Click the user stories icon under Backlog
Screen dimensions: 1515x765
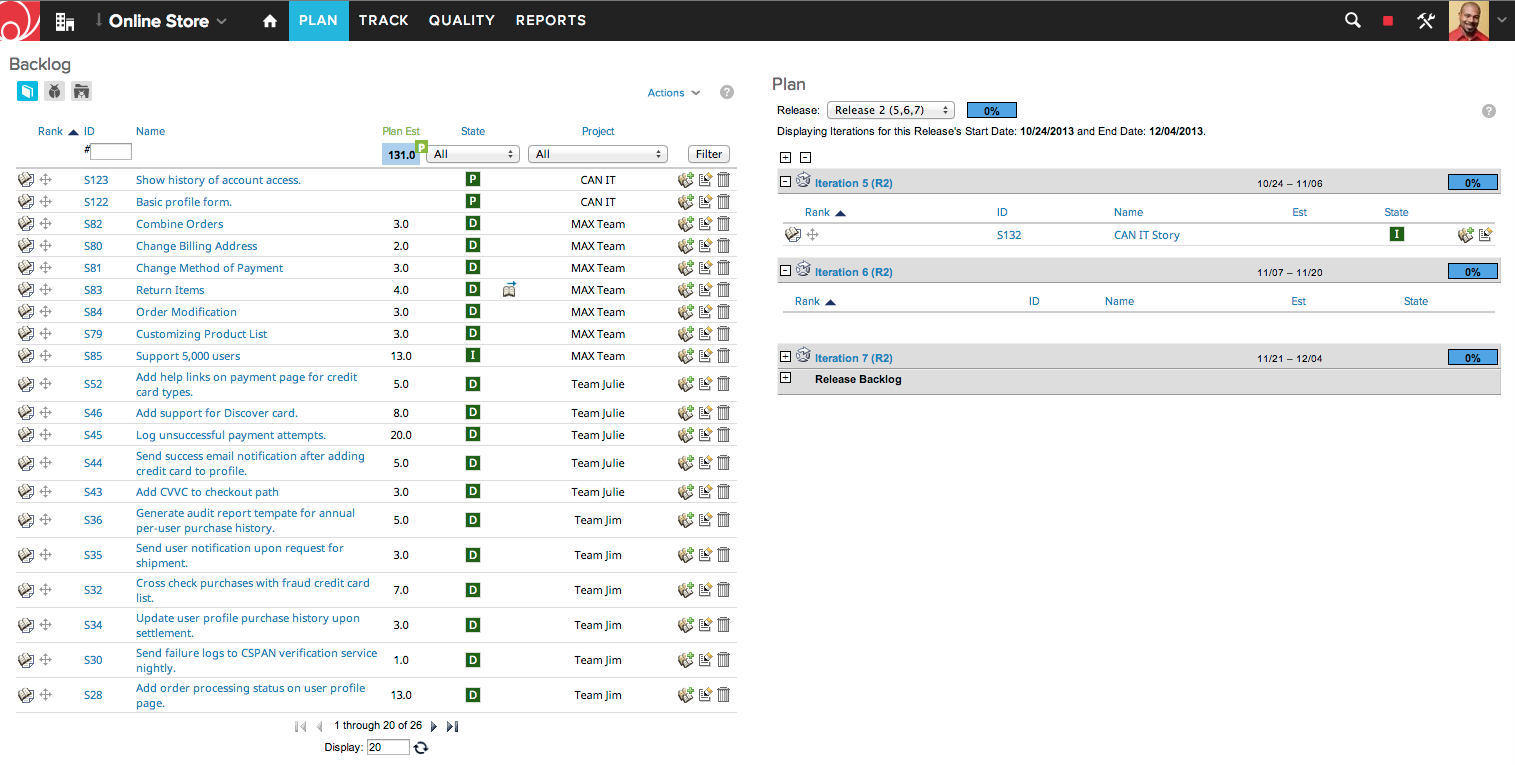point(27,91)
